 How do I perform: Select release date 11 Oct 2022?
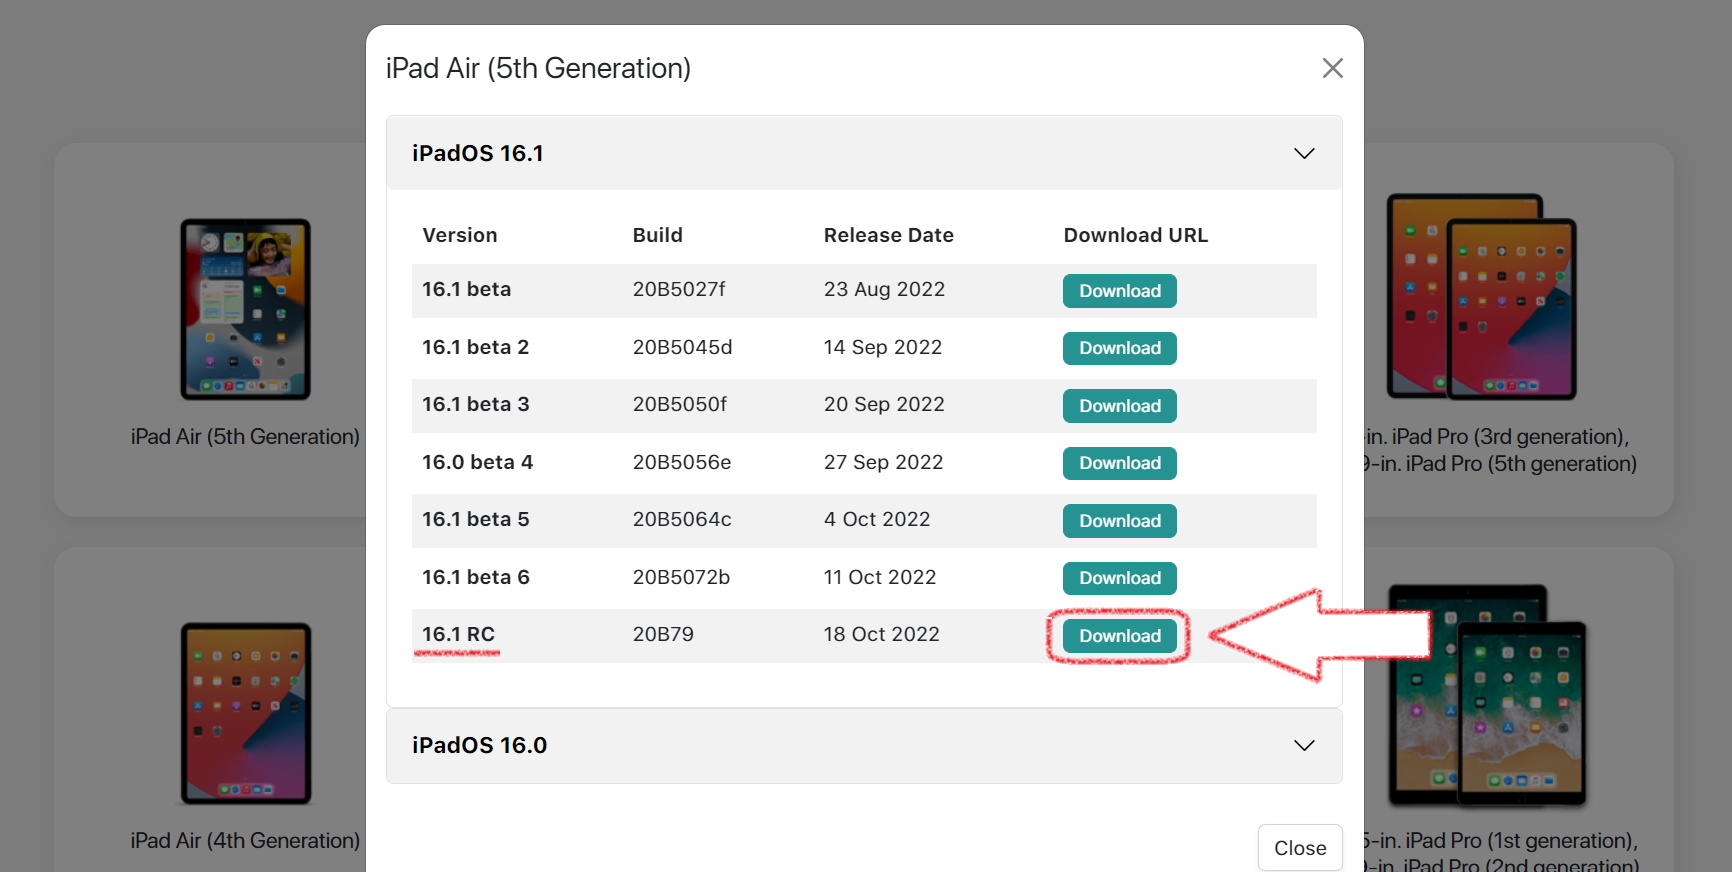pyautogui.click(x=880, y=577)
